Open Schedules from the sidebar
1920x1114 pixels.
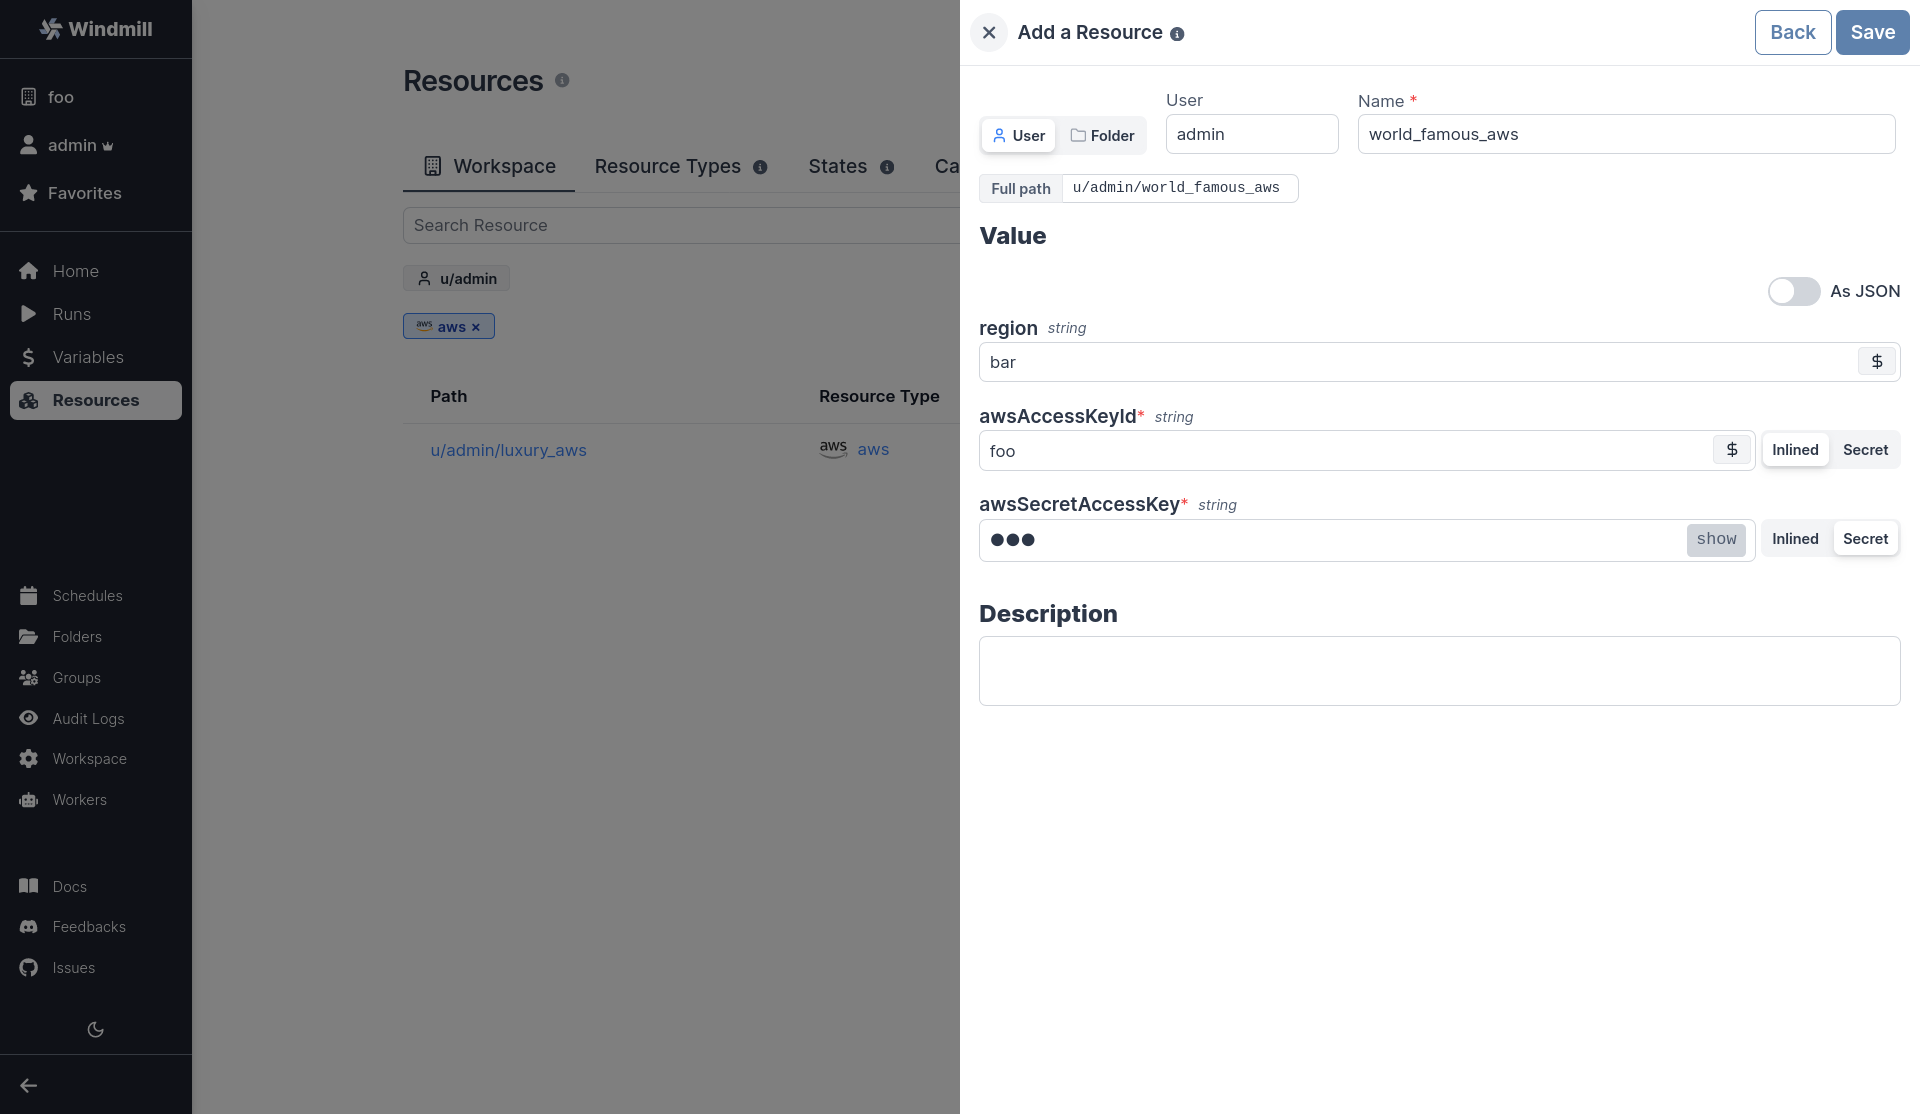(x=87, y=595)
